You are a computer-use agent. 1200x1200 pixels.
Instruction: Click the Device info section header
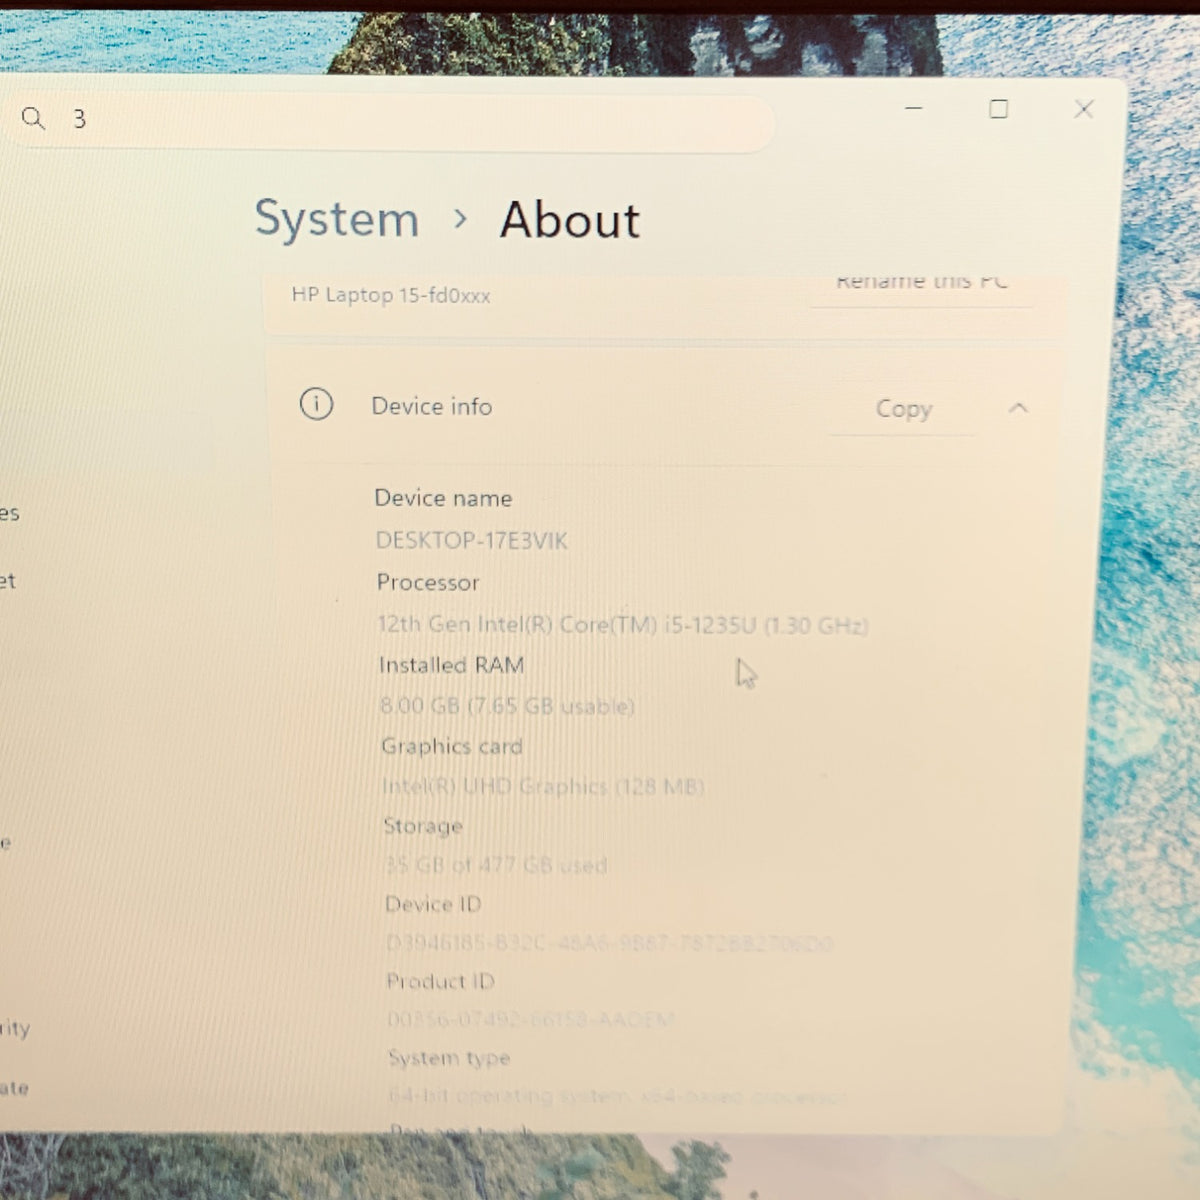pos(662,406)
